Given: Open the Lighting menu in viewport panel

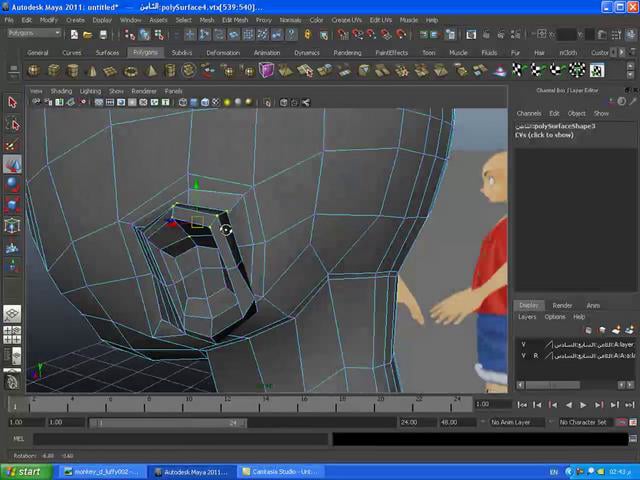Looking at the screenshot, I should click(90, 91).
